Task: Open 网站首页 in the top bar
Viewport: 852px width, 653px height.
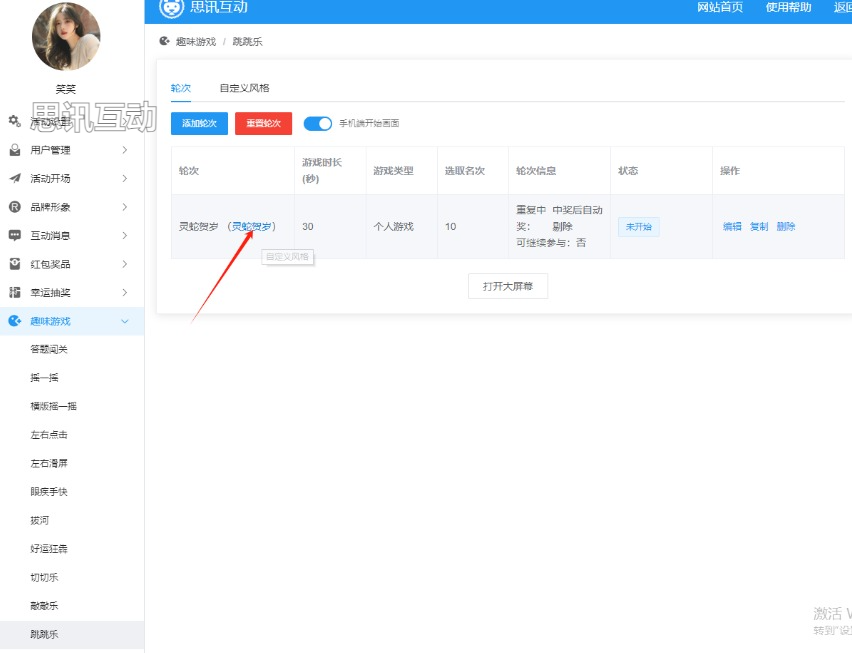Action: 720,8
